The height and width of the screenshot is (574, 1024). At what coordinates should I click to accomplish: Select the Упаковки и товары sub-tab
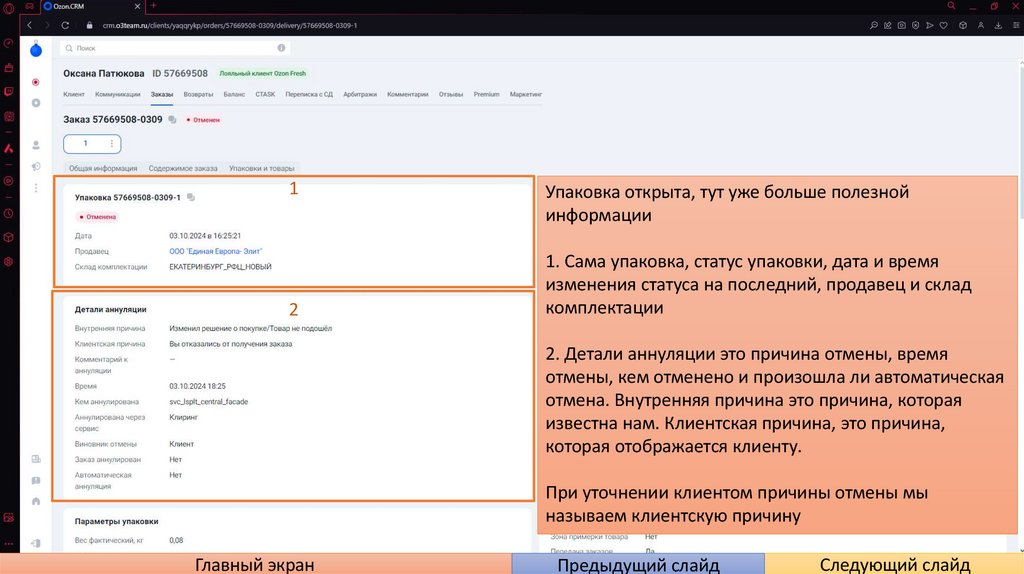[261, 168]
